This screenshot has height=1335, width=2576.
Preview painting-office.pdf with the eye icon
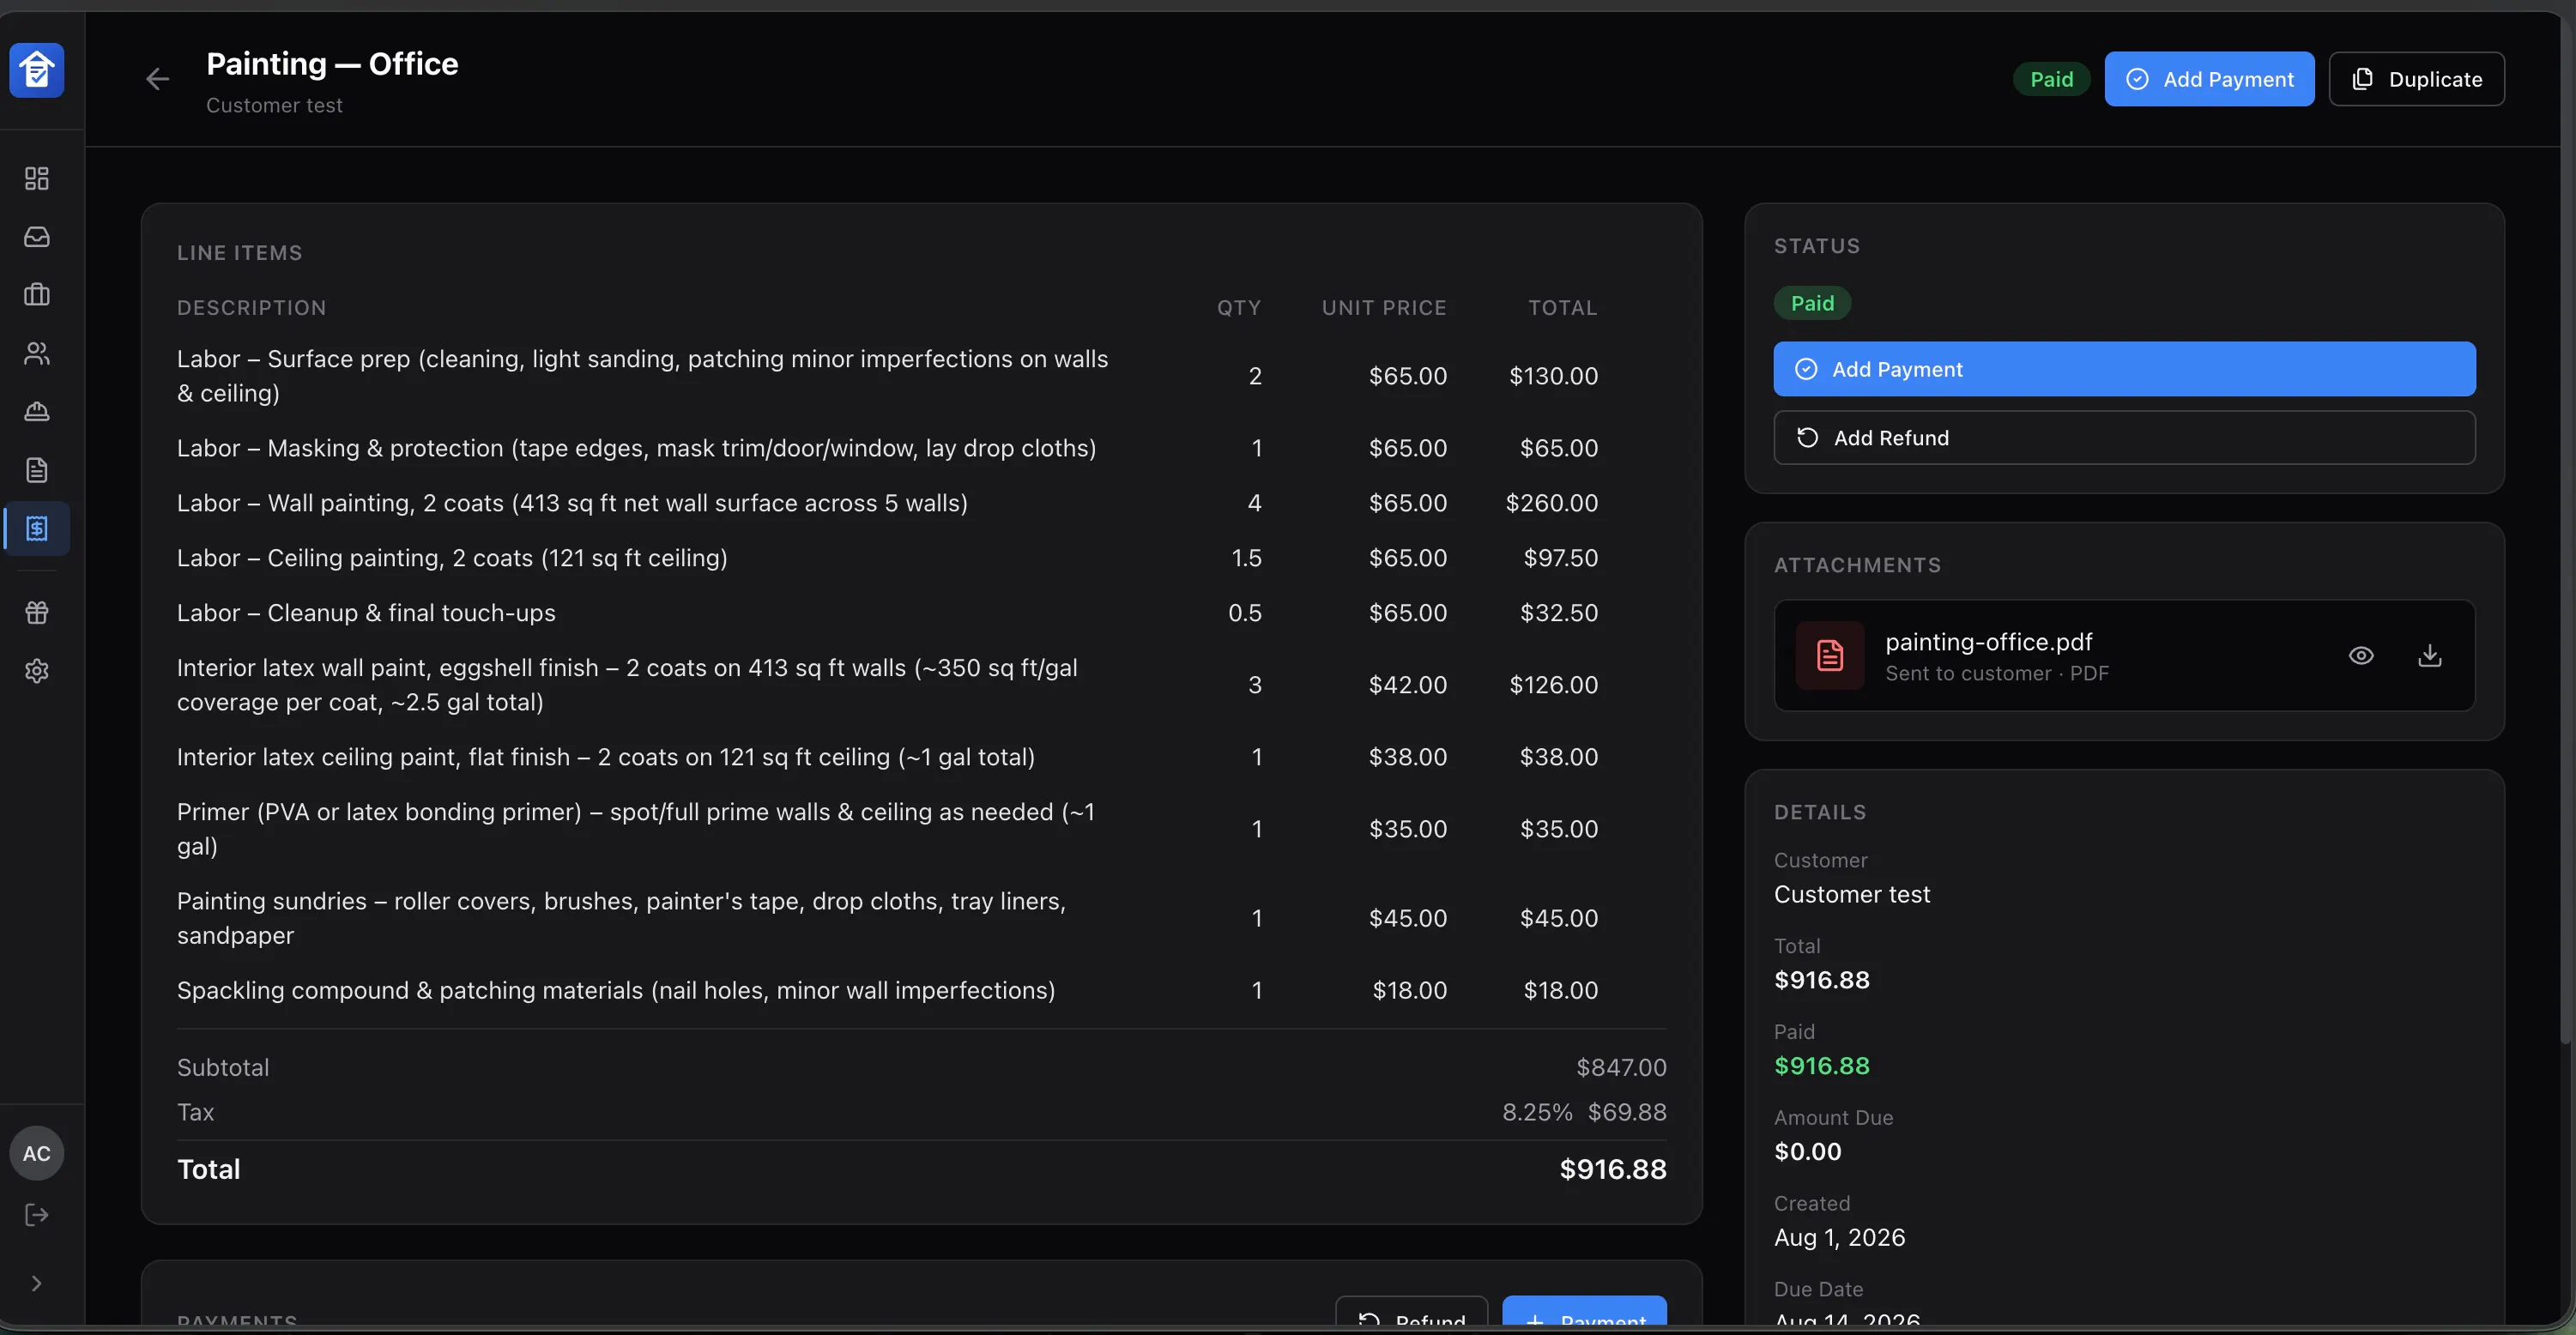click(2361, 656)
